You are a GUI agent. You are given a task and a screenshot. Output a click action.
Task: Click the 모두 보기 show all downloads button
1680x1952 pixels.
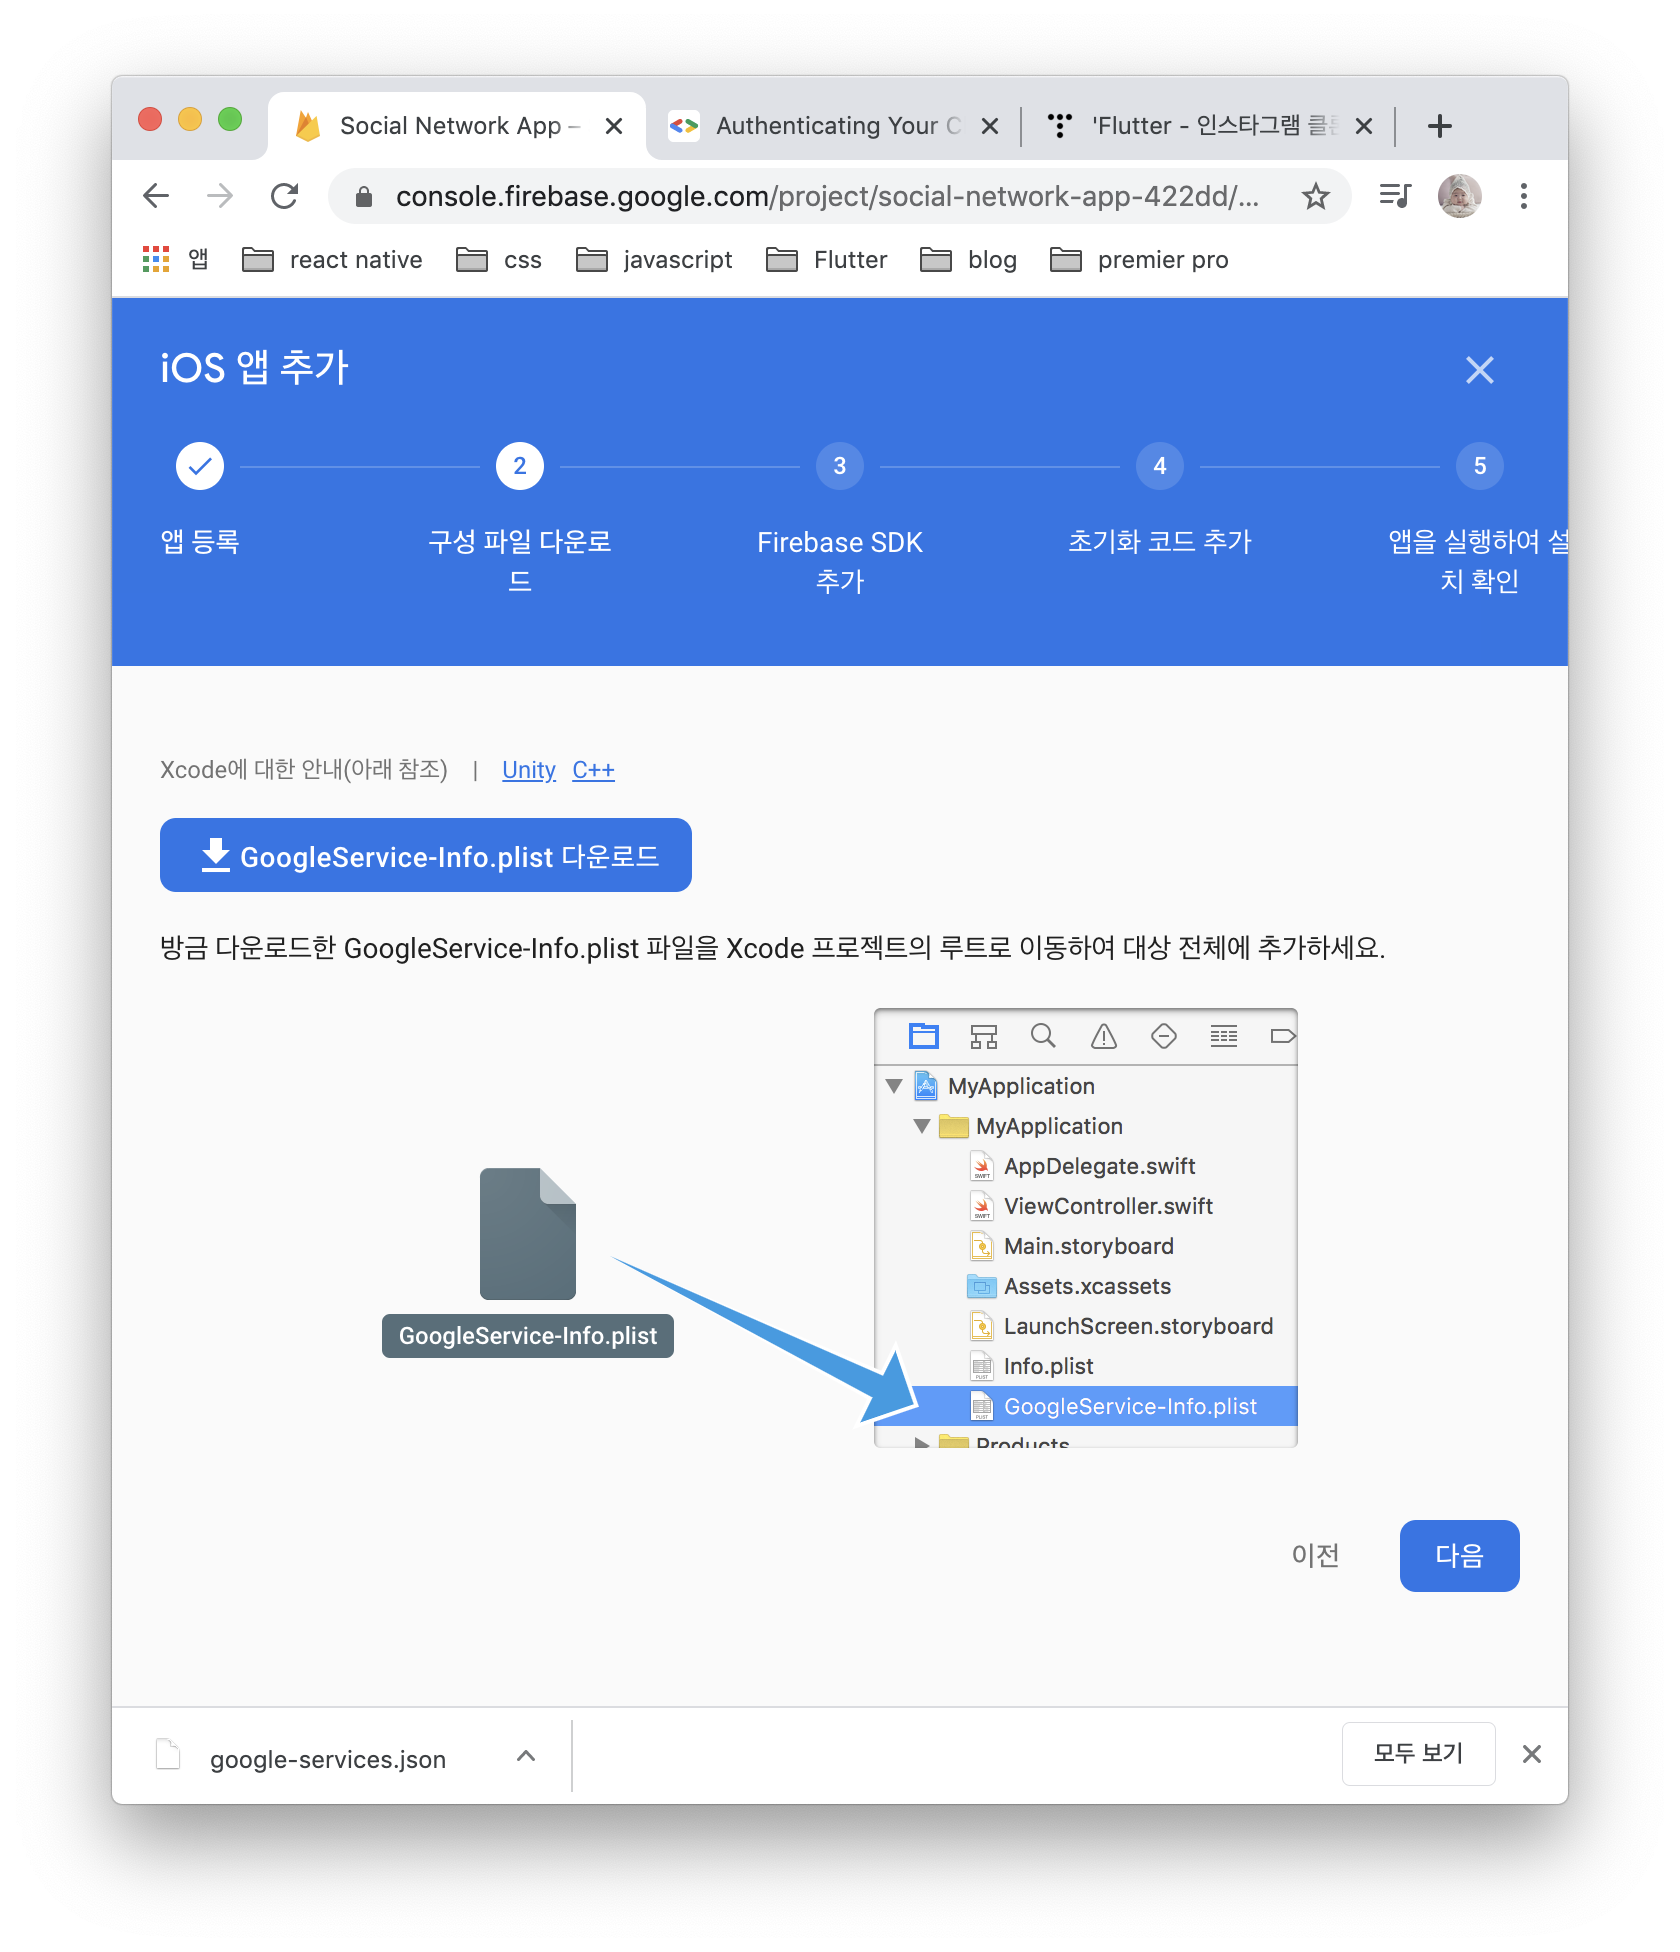point(1418,1753)
